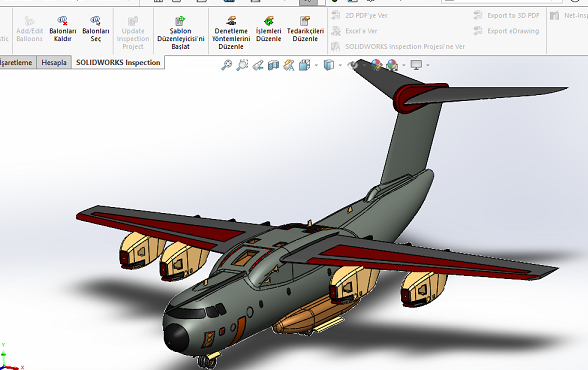Image resolution: width=588 pixels, height=370 pixels.
Task: Open the Dynamic Annotation Views icon
Action: pyautogui.click(x=289, y=65)
